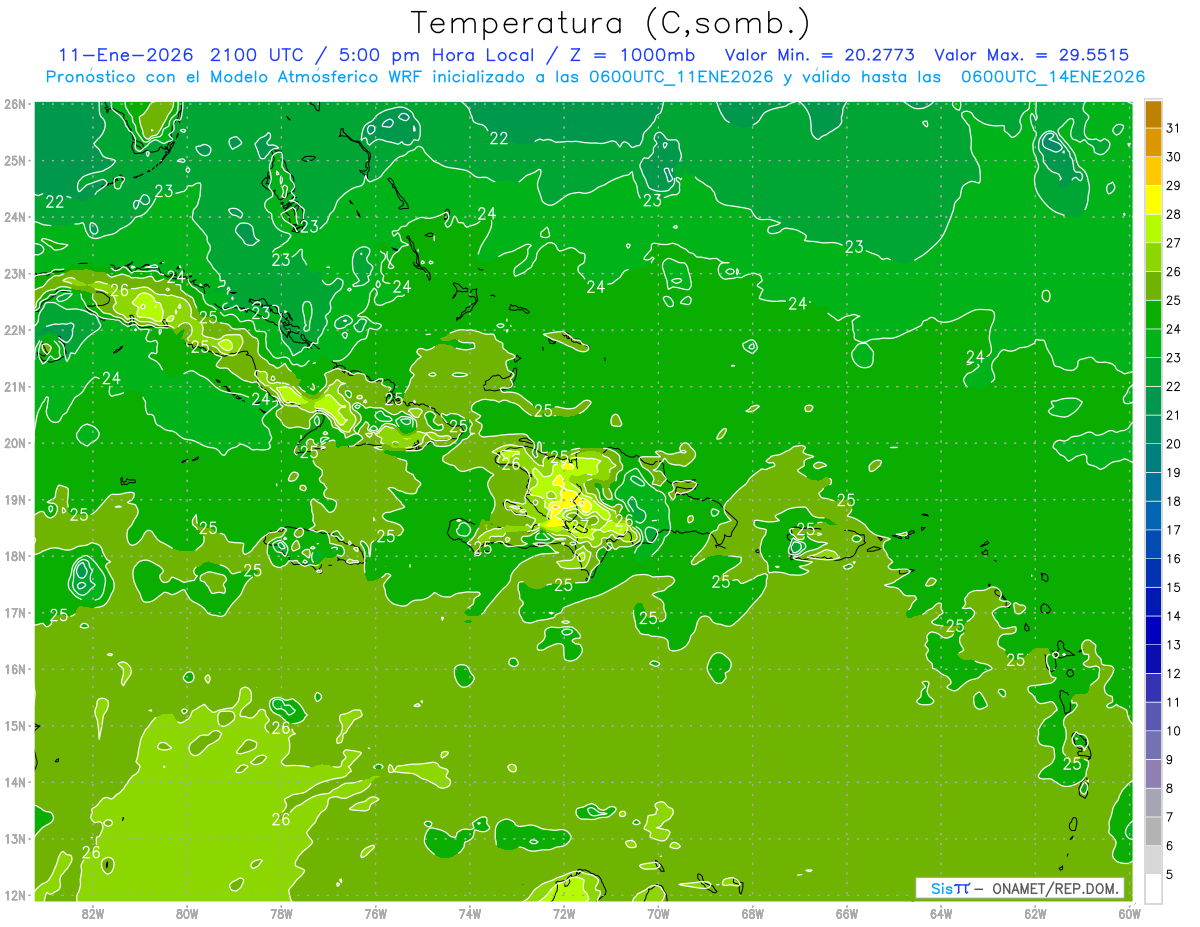1200x927 pixels.
Task: Click the 'Valor Max. = 29.5515' text
Action: tap(1033, 55)
